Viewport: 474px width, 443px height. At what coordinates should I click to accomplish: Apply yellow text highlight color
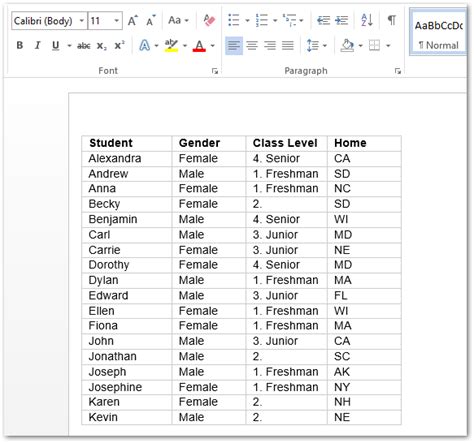coord(171,45)
